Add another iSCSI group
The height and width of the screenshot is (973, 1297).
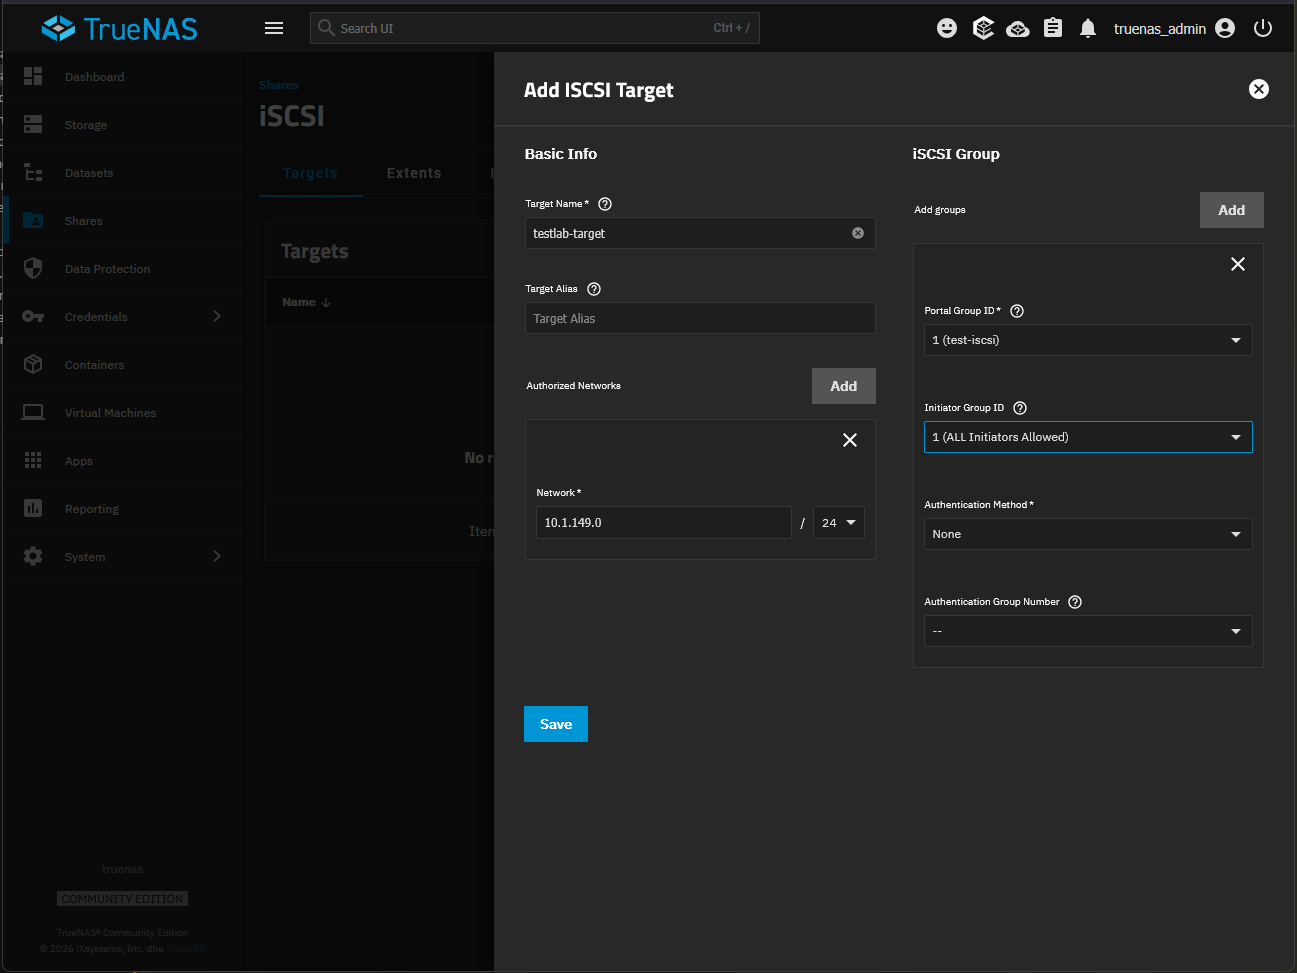1232,210
